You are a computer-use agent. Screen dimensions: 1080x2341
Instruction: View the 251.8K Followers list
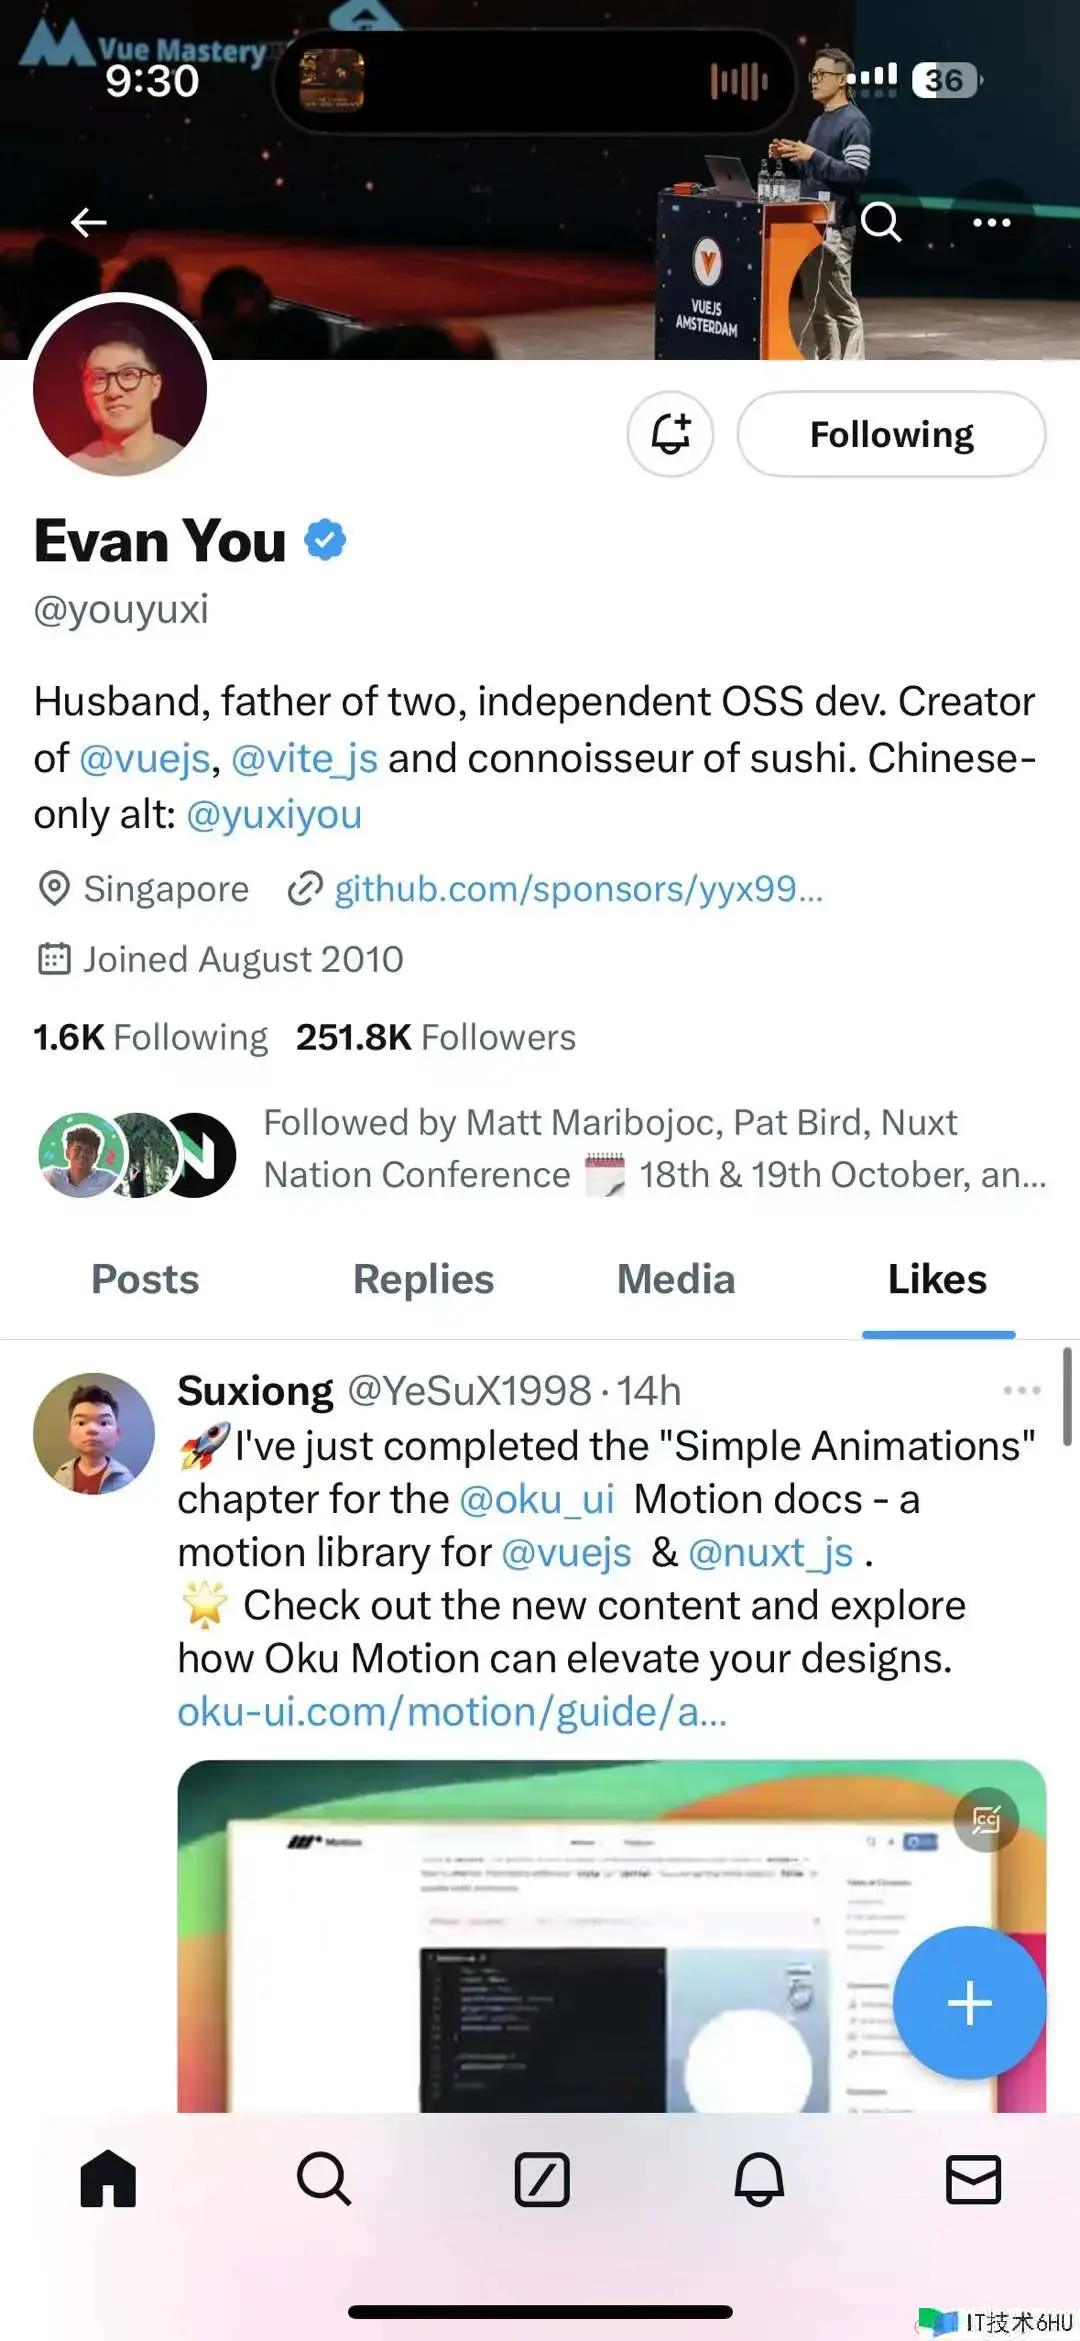(x=436, y=1037)
